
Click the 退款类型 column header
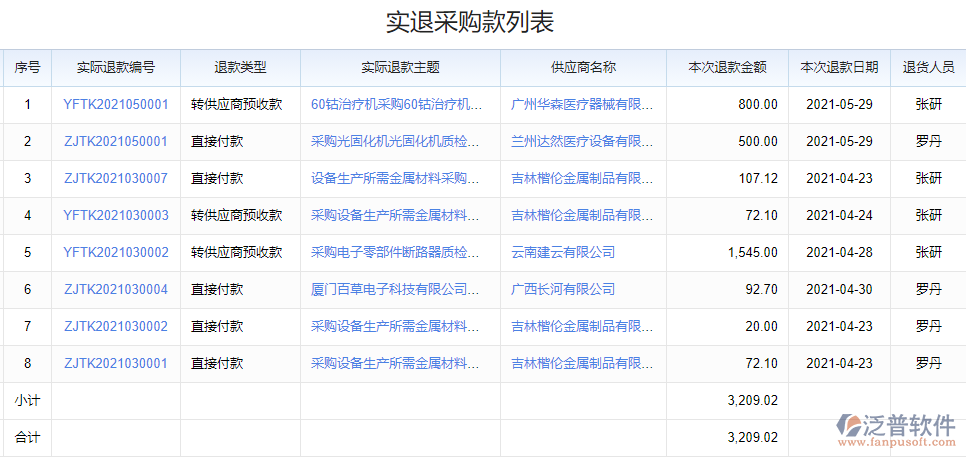[x=240, y=68]
